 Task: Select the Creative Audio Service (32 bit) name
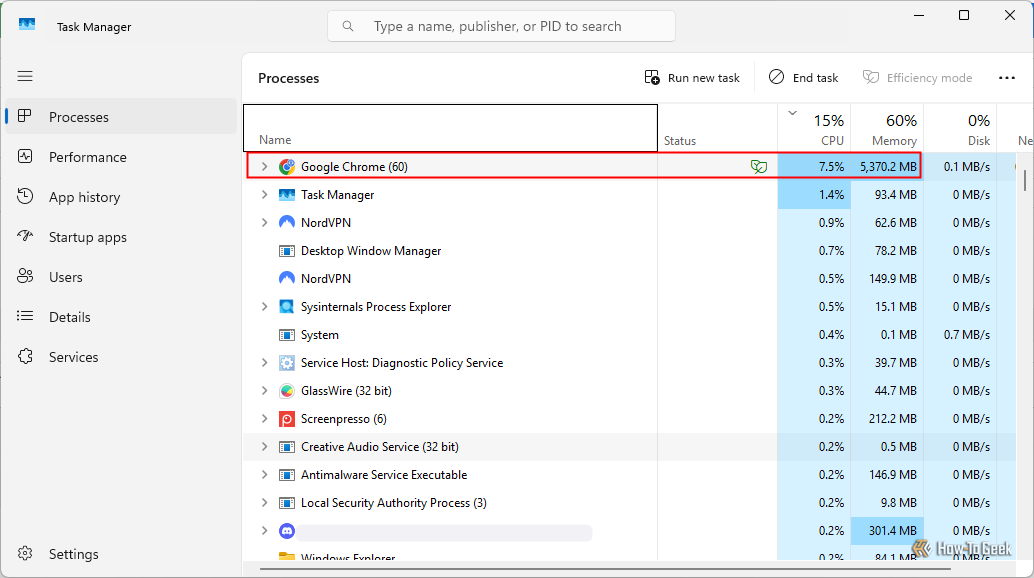click(380, 447)
